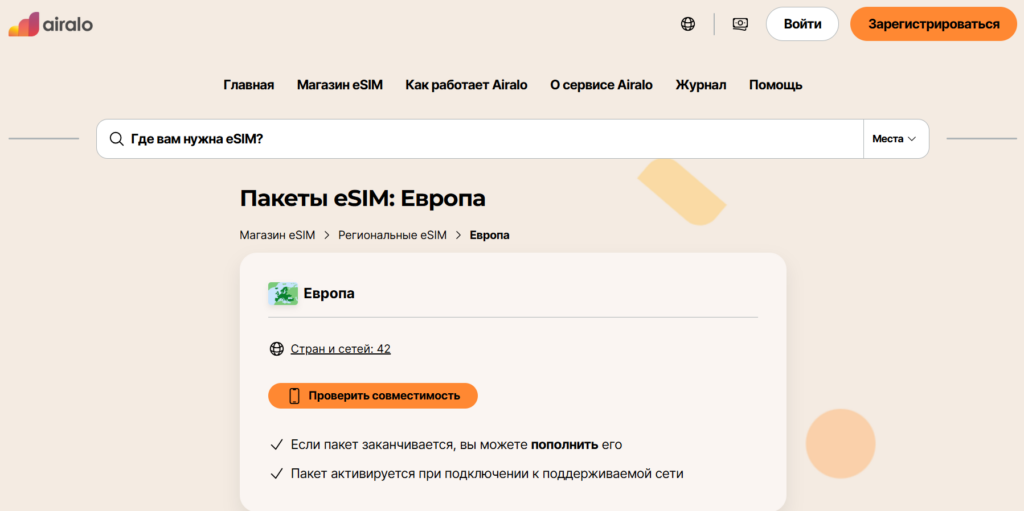Open the Журнал menu item
This screenshot has width=1024, height=511.
click(x=701, y=85)
